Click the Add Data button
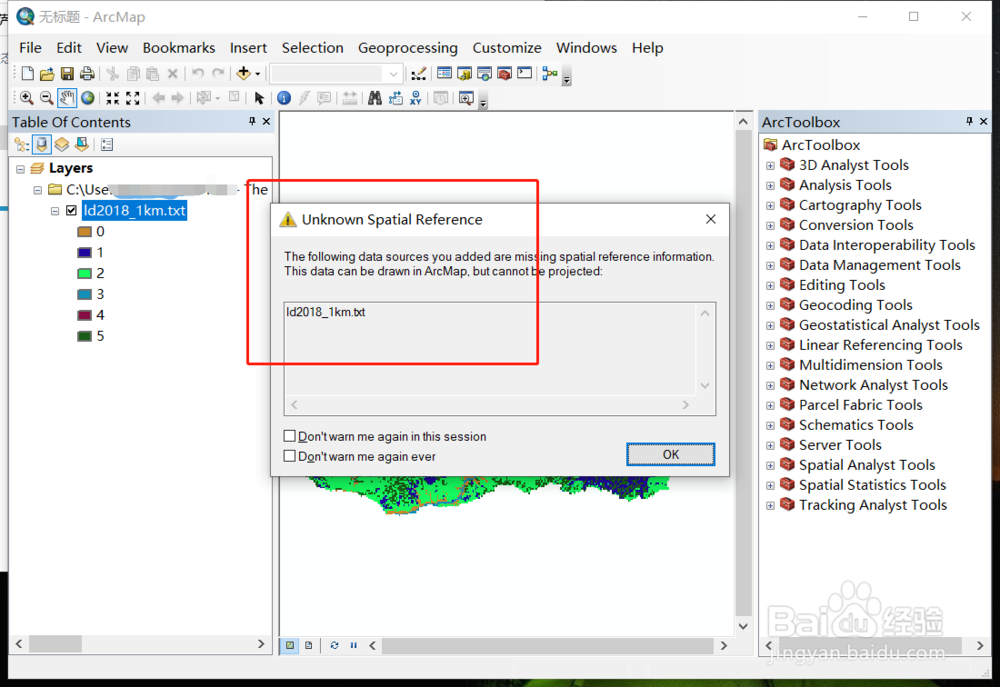This screenshot has height=687, width=1000. click(x=244, y=73)
